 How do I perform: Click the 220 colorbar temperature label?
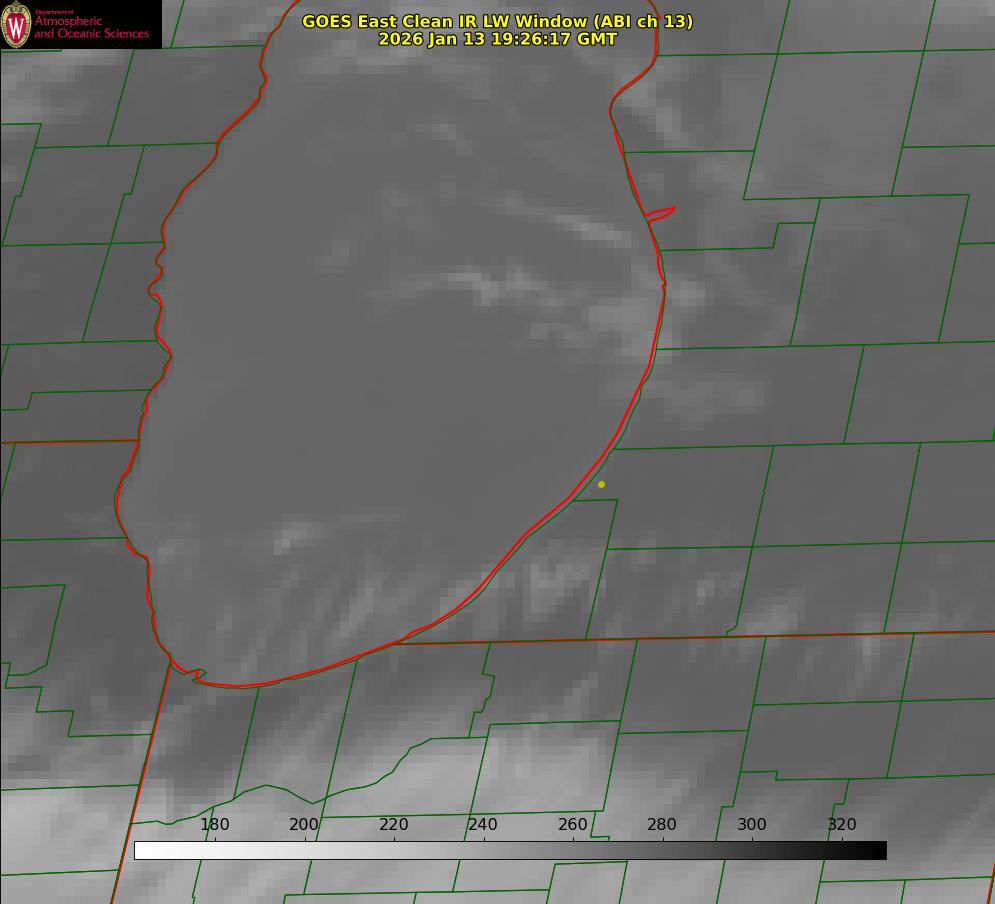pos(394,825)
